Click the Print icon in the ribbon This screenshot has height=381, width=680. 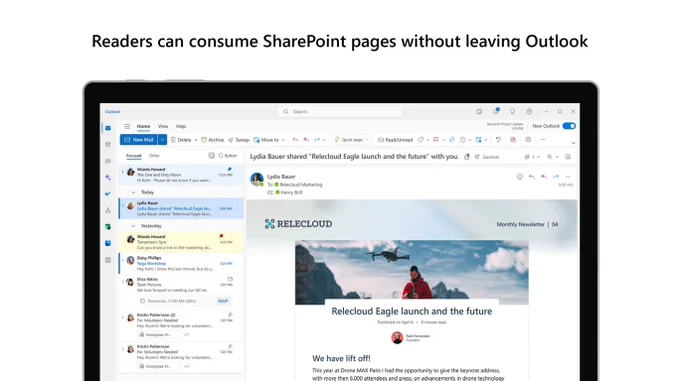click(x=528, y=140)
